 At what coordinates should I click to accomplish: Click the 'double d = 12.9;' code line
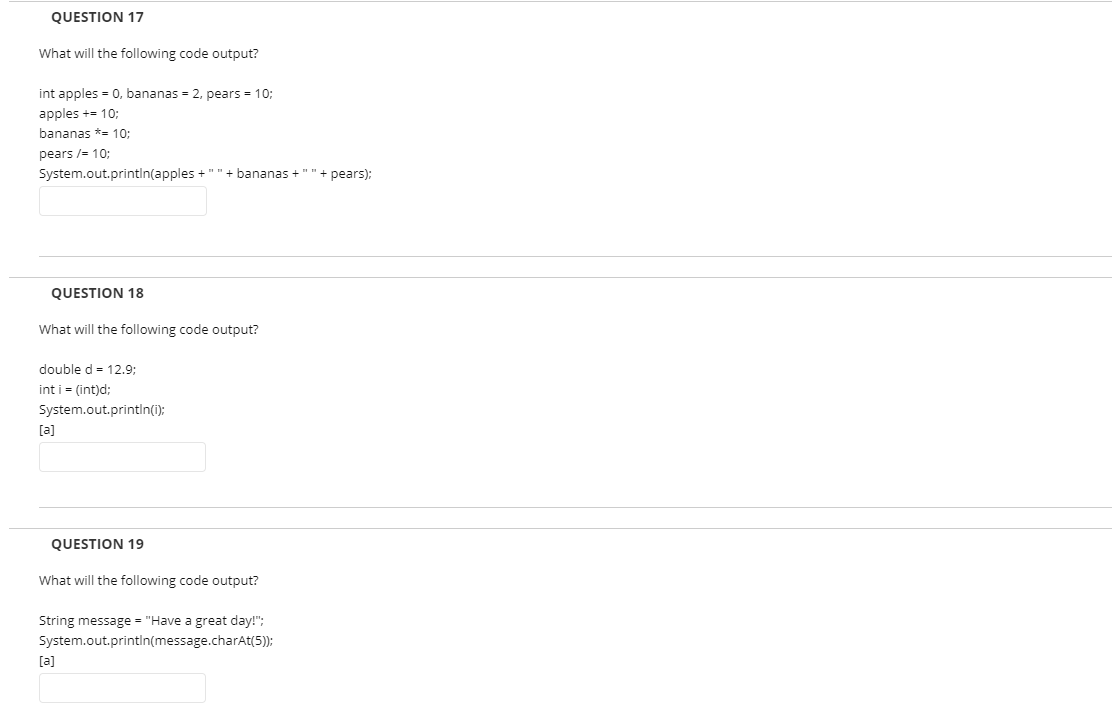coord(87,369)
